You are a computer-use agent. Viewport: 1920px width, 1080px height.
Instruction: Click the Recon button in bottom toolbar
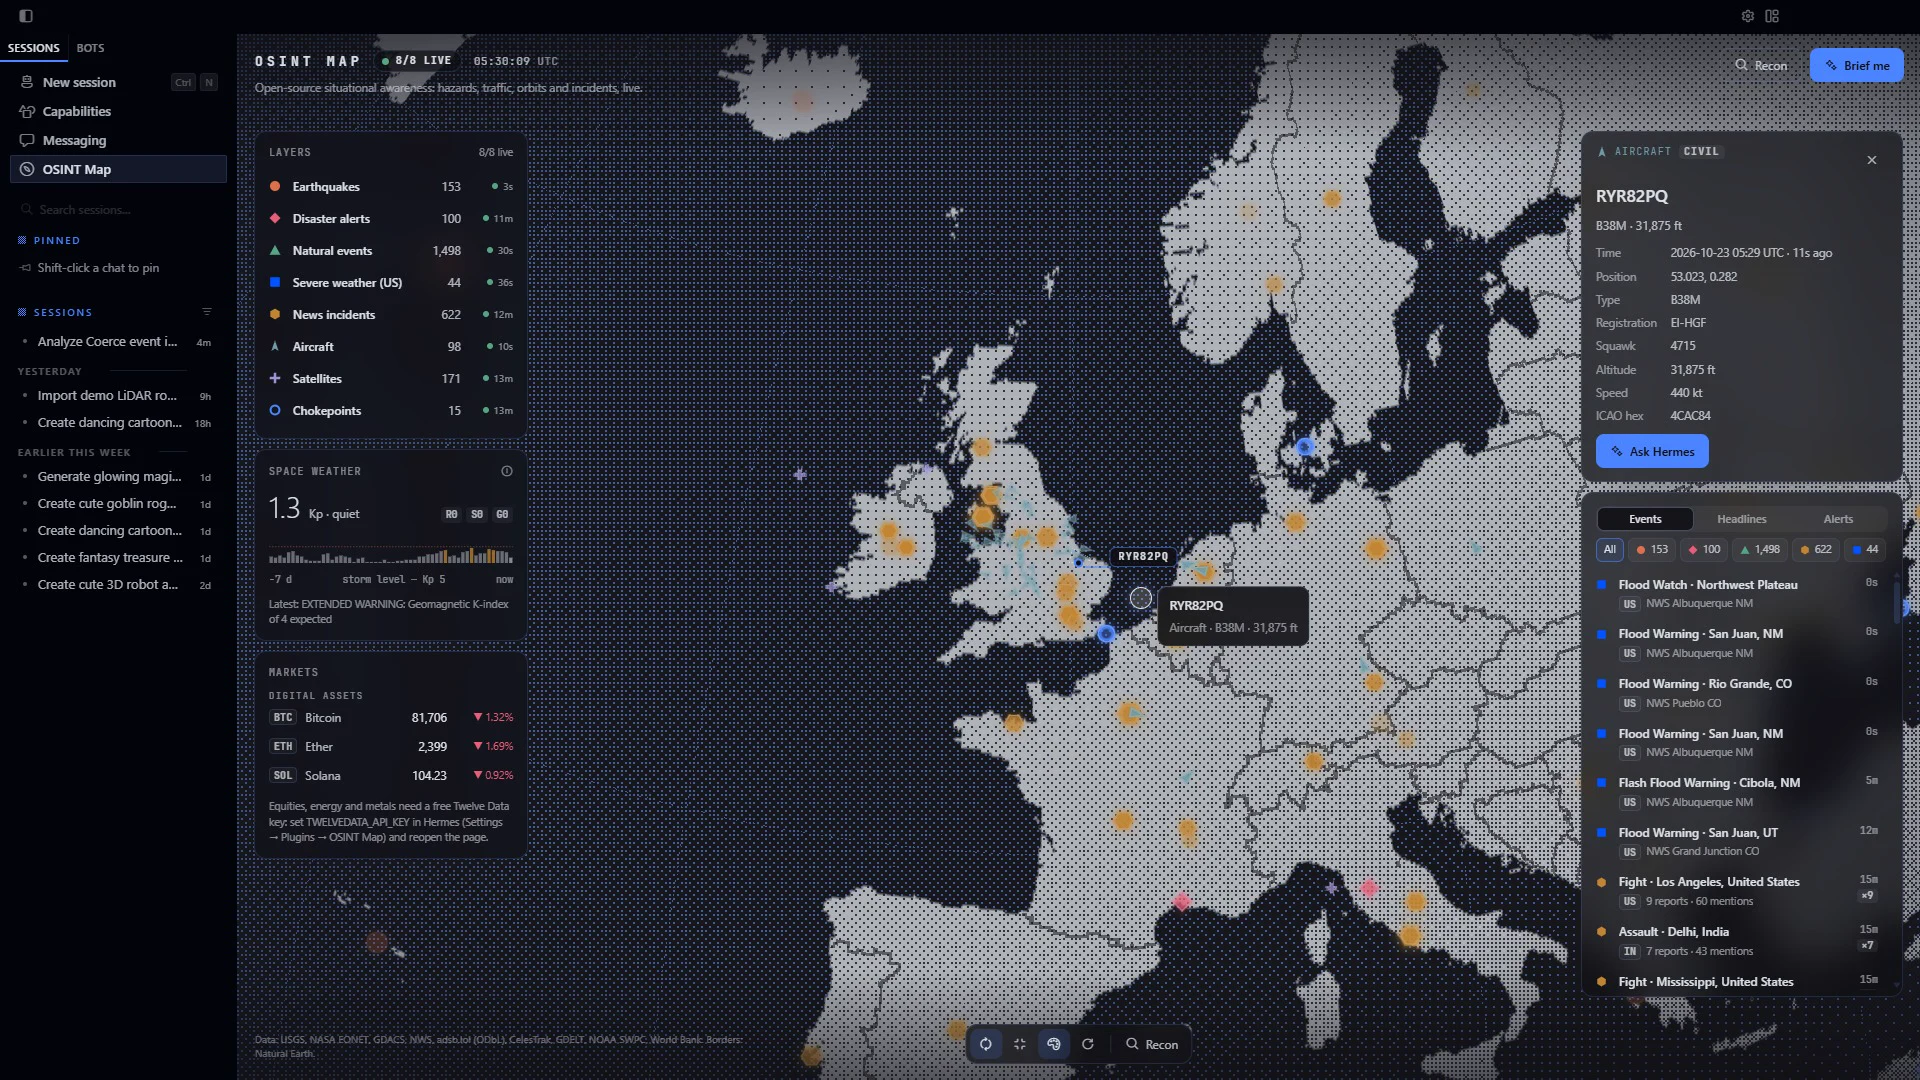click(1152, 1044)
